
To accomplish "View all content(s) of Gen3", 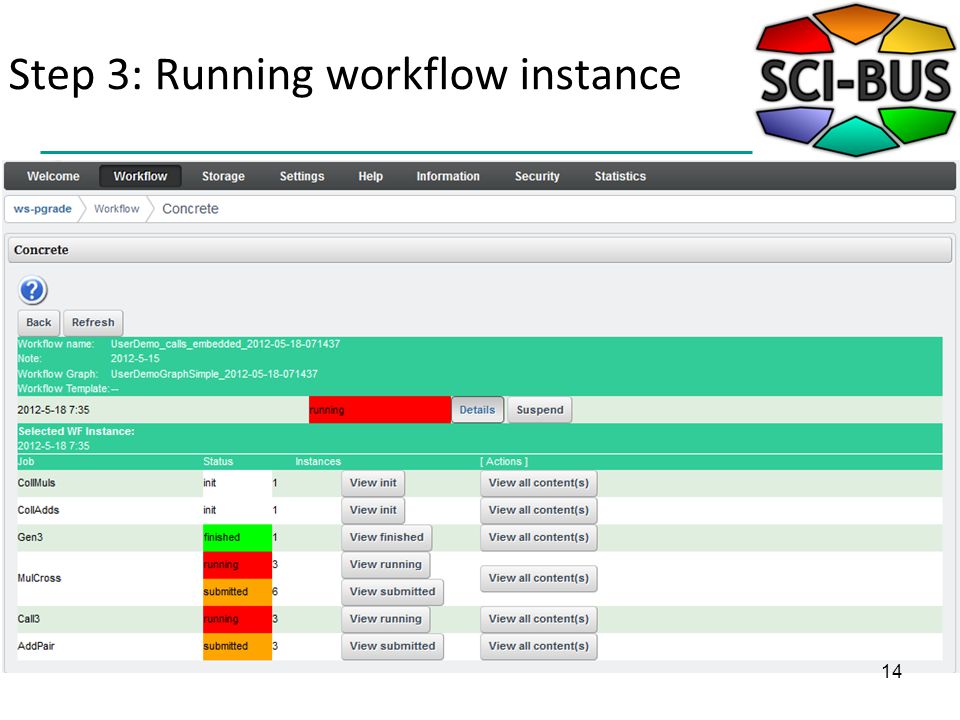I will 539,538.
